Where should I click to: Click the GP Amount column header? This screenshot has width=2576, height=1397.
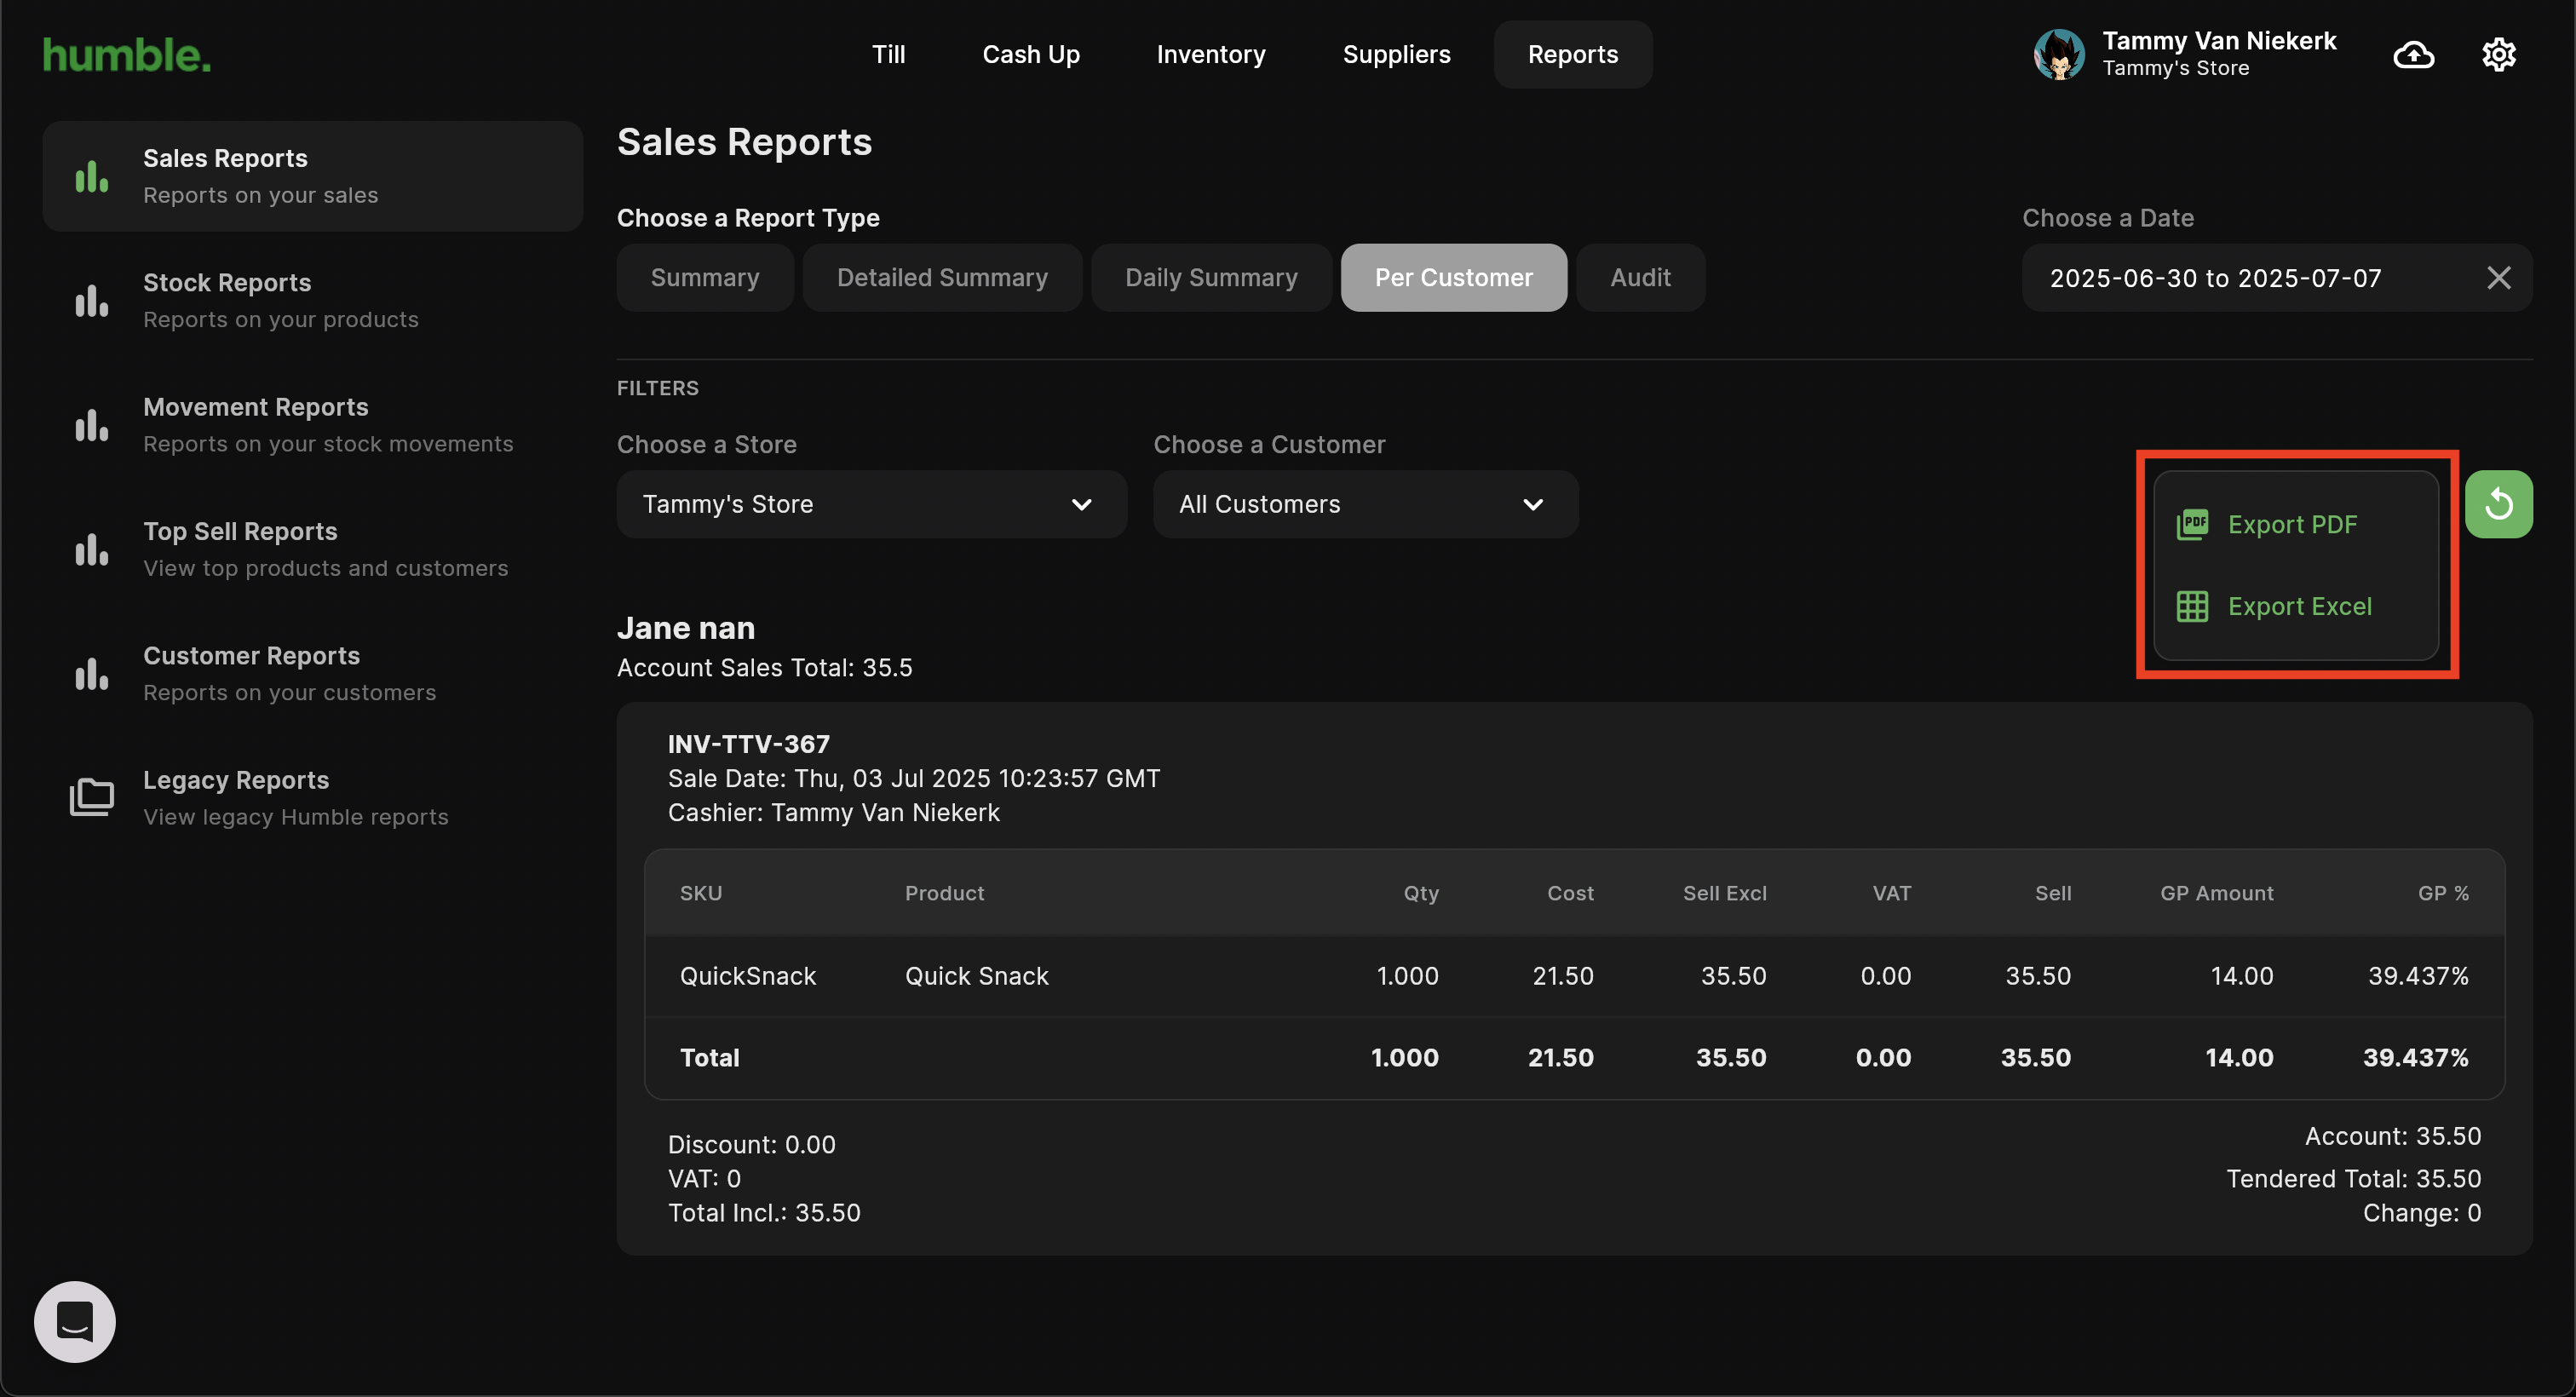[x=2216, y=893]
